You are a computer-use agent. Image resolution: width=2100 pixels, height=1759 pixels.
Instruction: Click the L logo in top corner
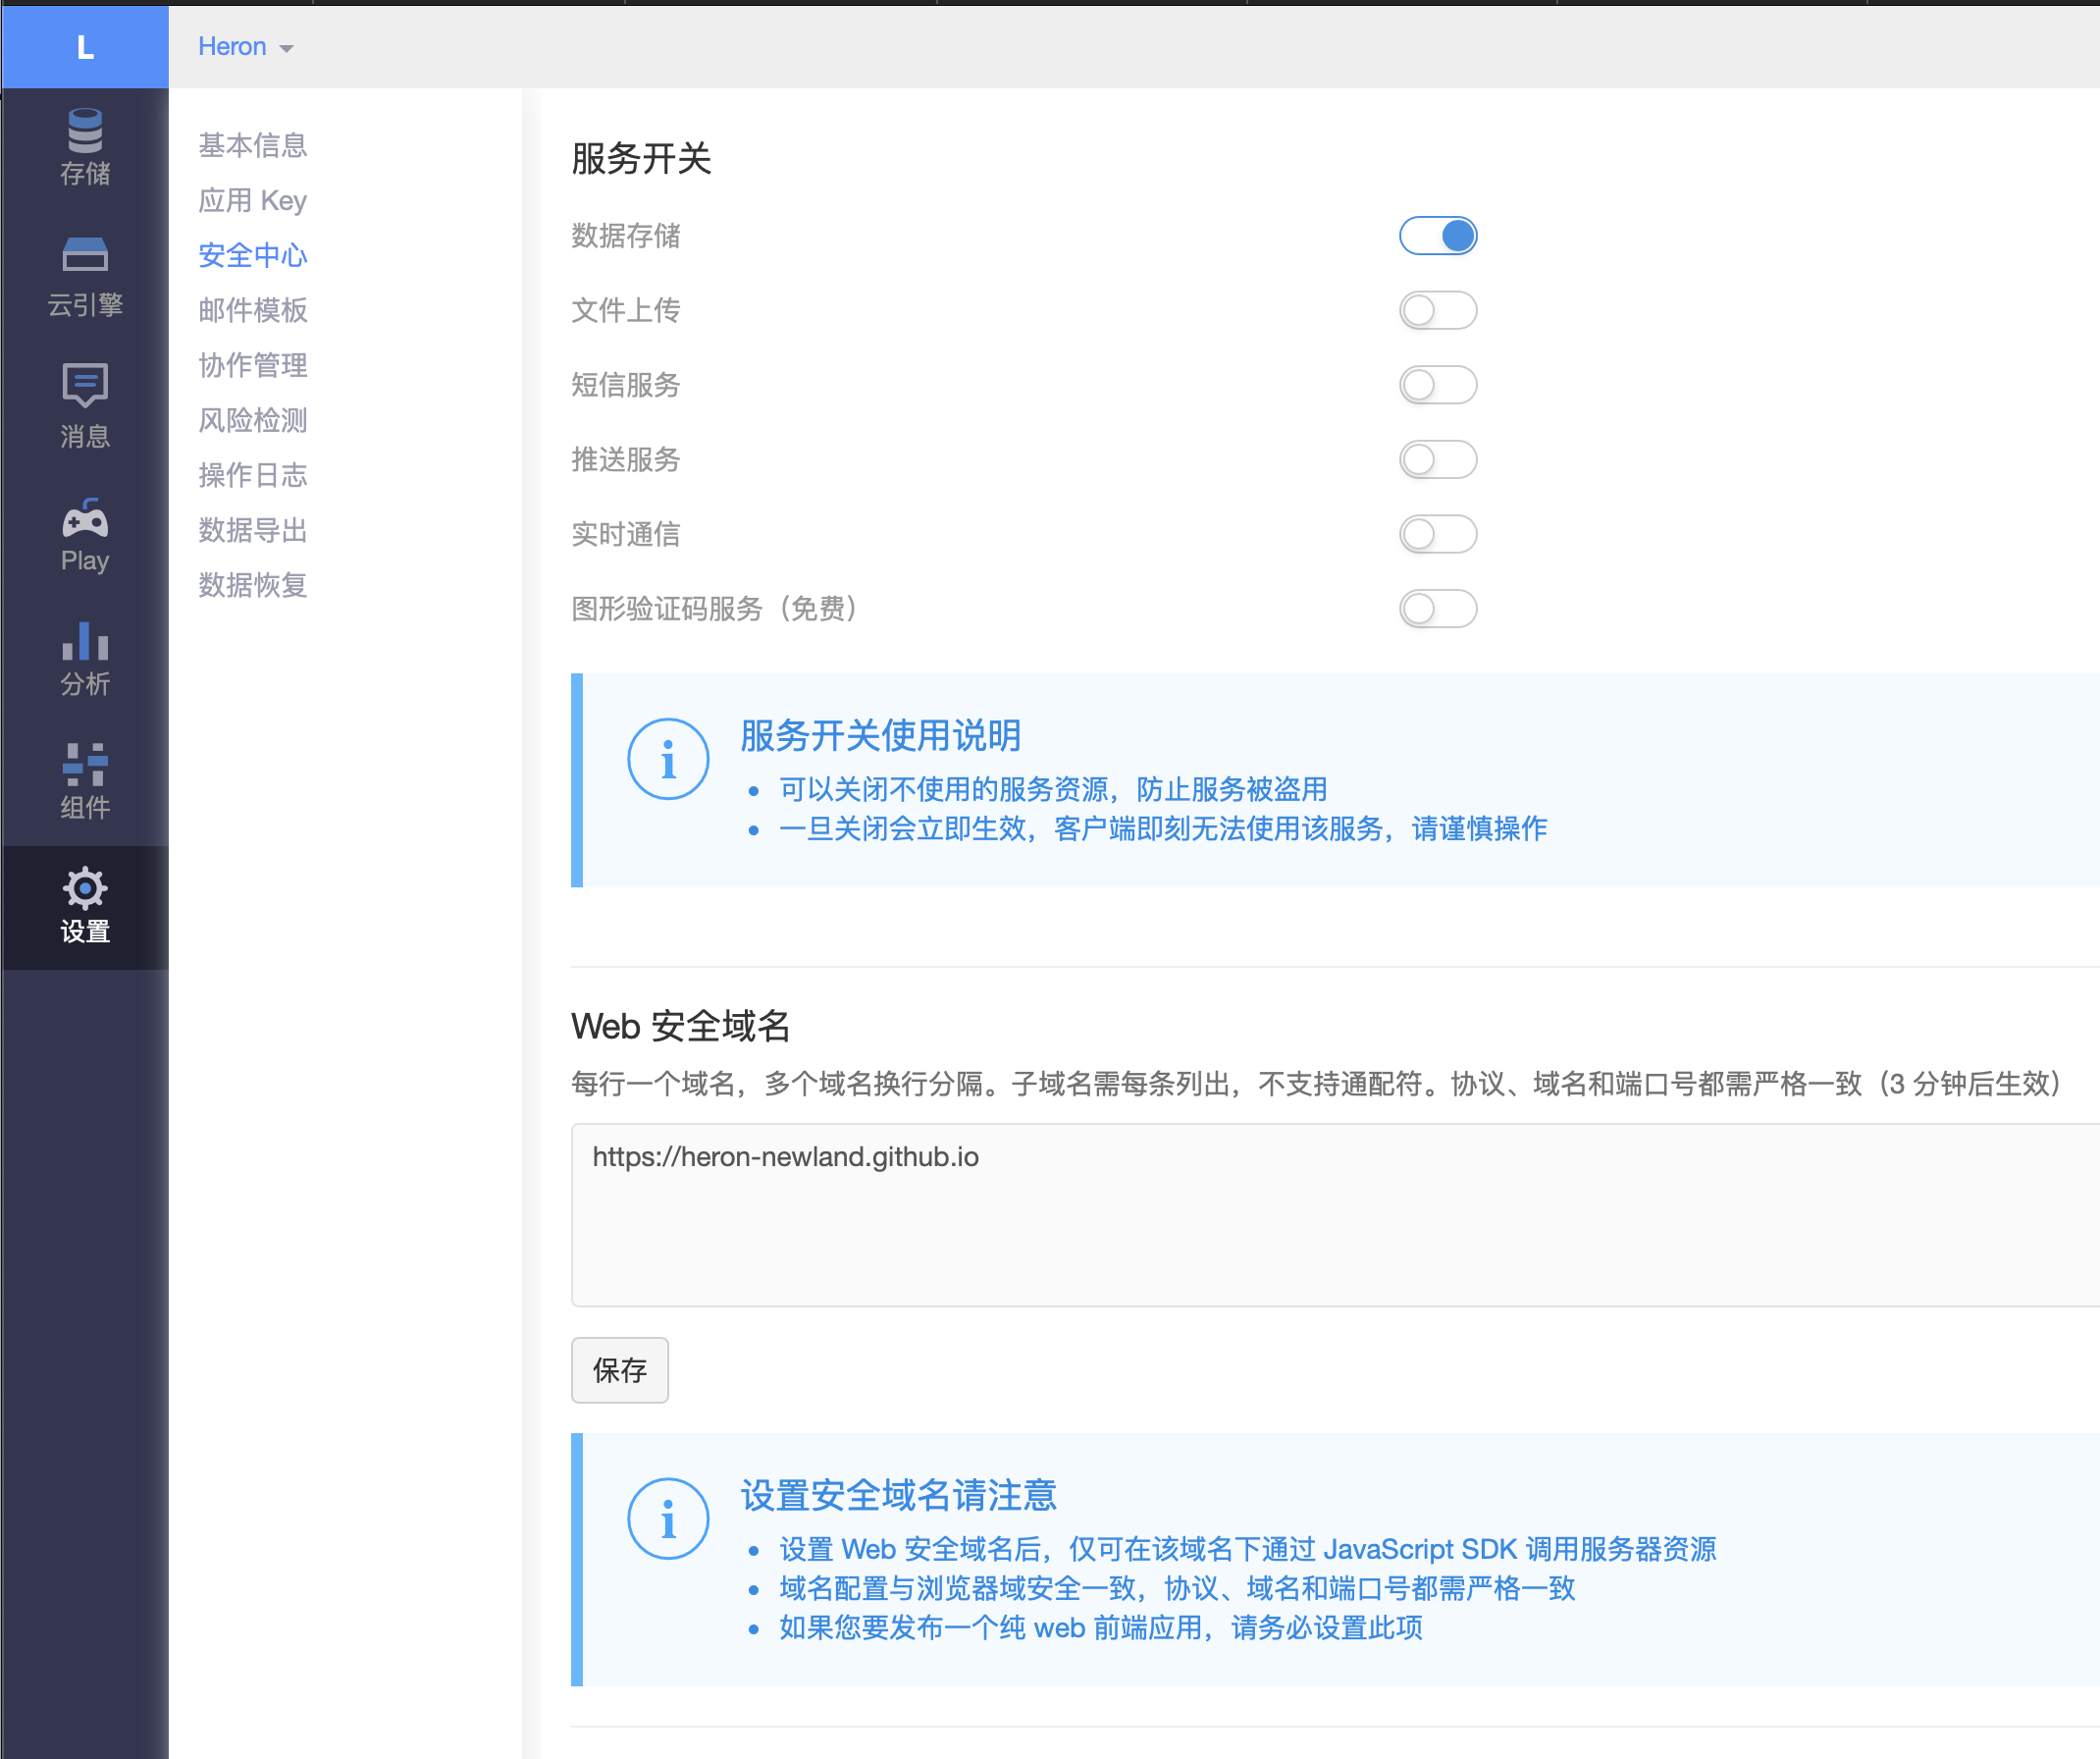click(x=85, y=47)
